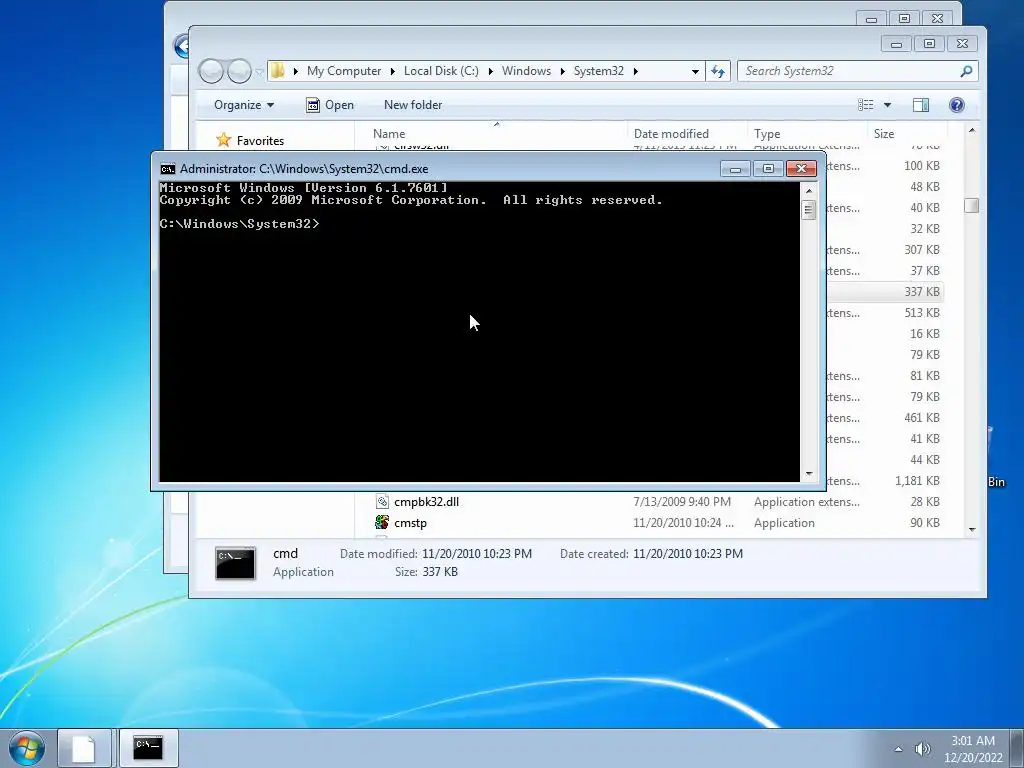This screenshot has height=768, width=1024.
Task: Click the cmd window scrollbar thumb
Action: click(x=809, y=210)
